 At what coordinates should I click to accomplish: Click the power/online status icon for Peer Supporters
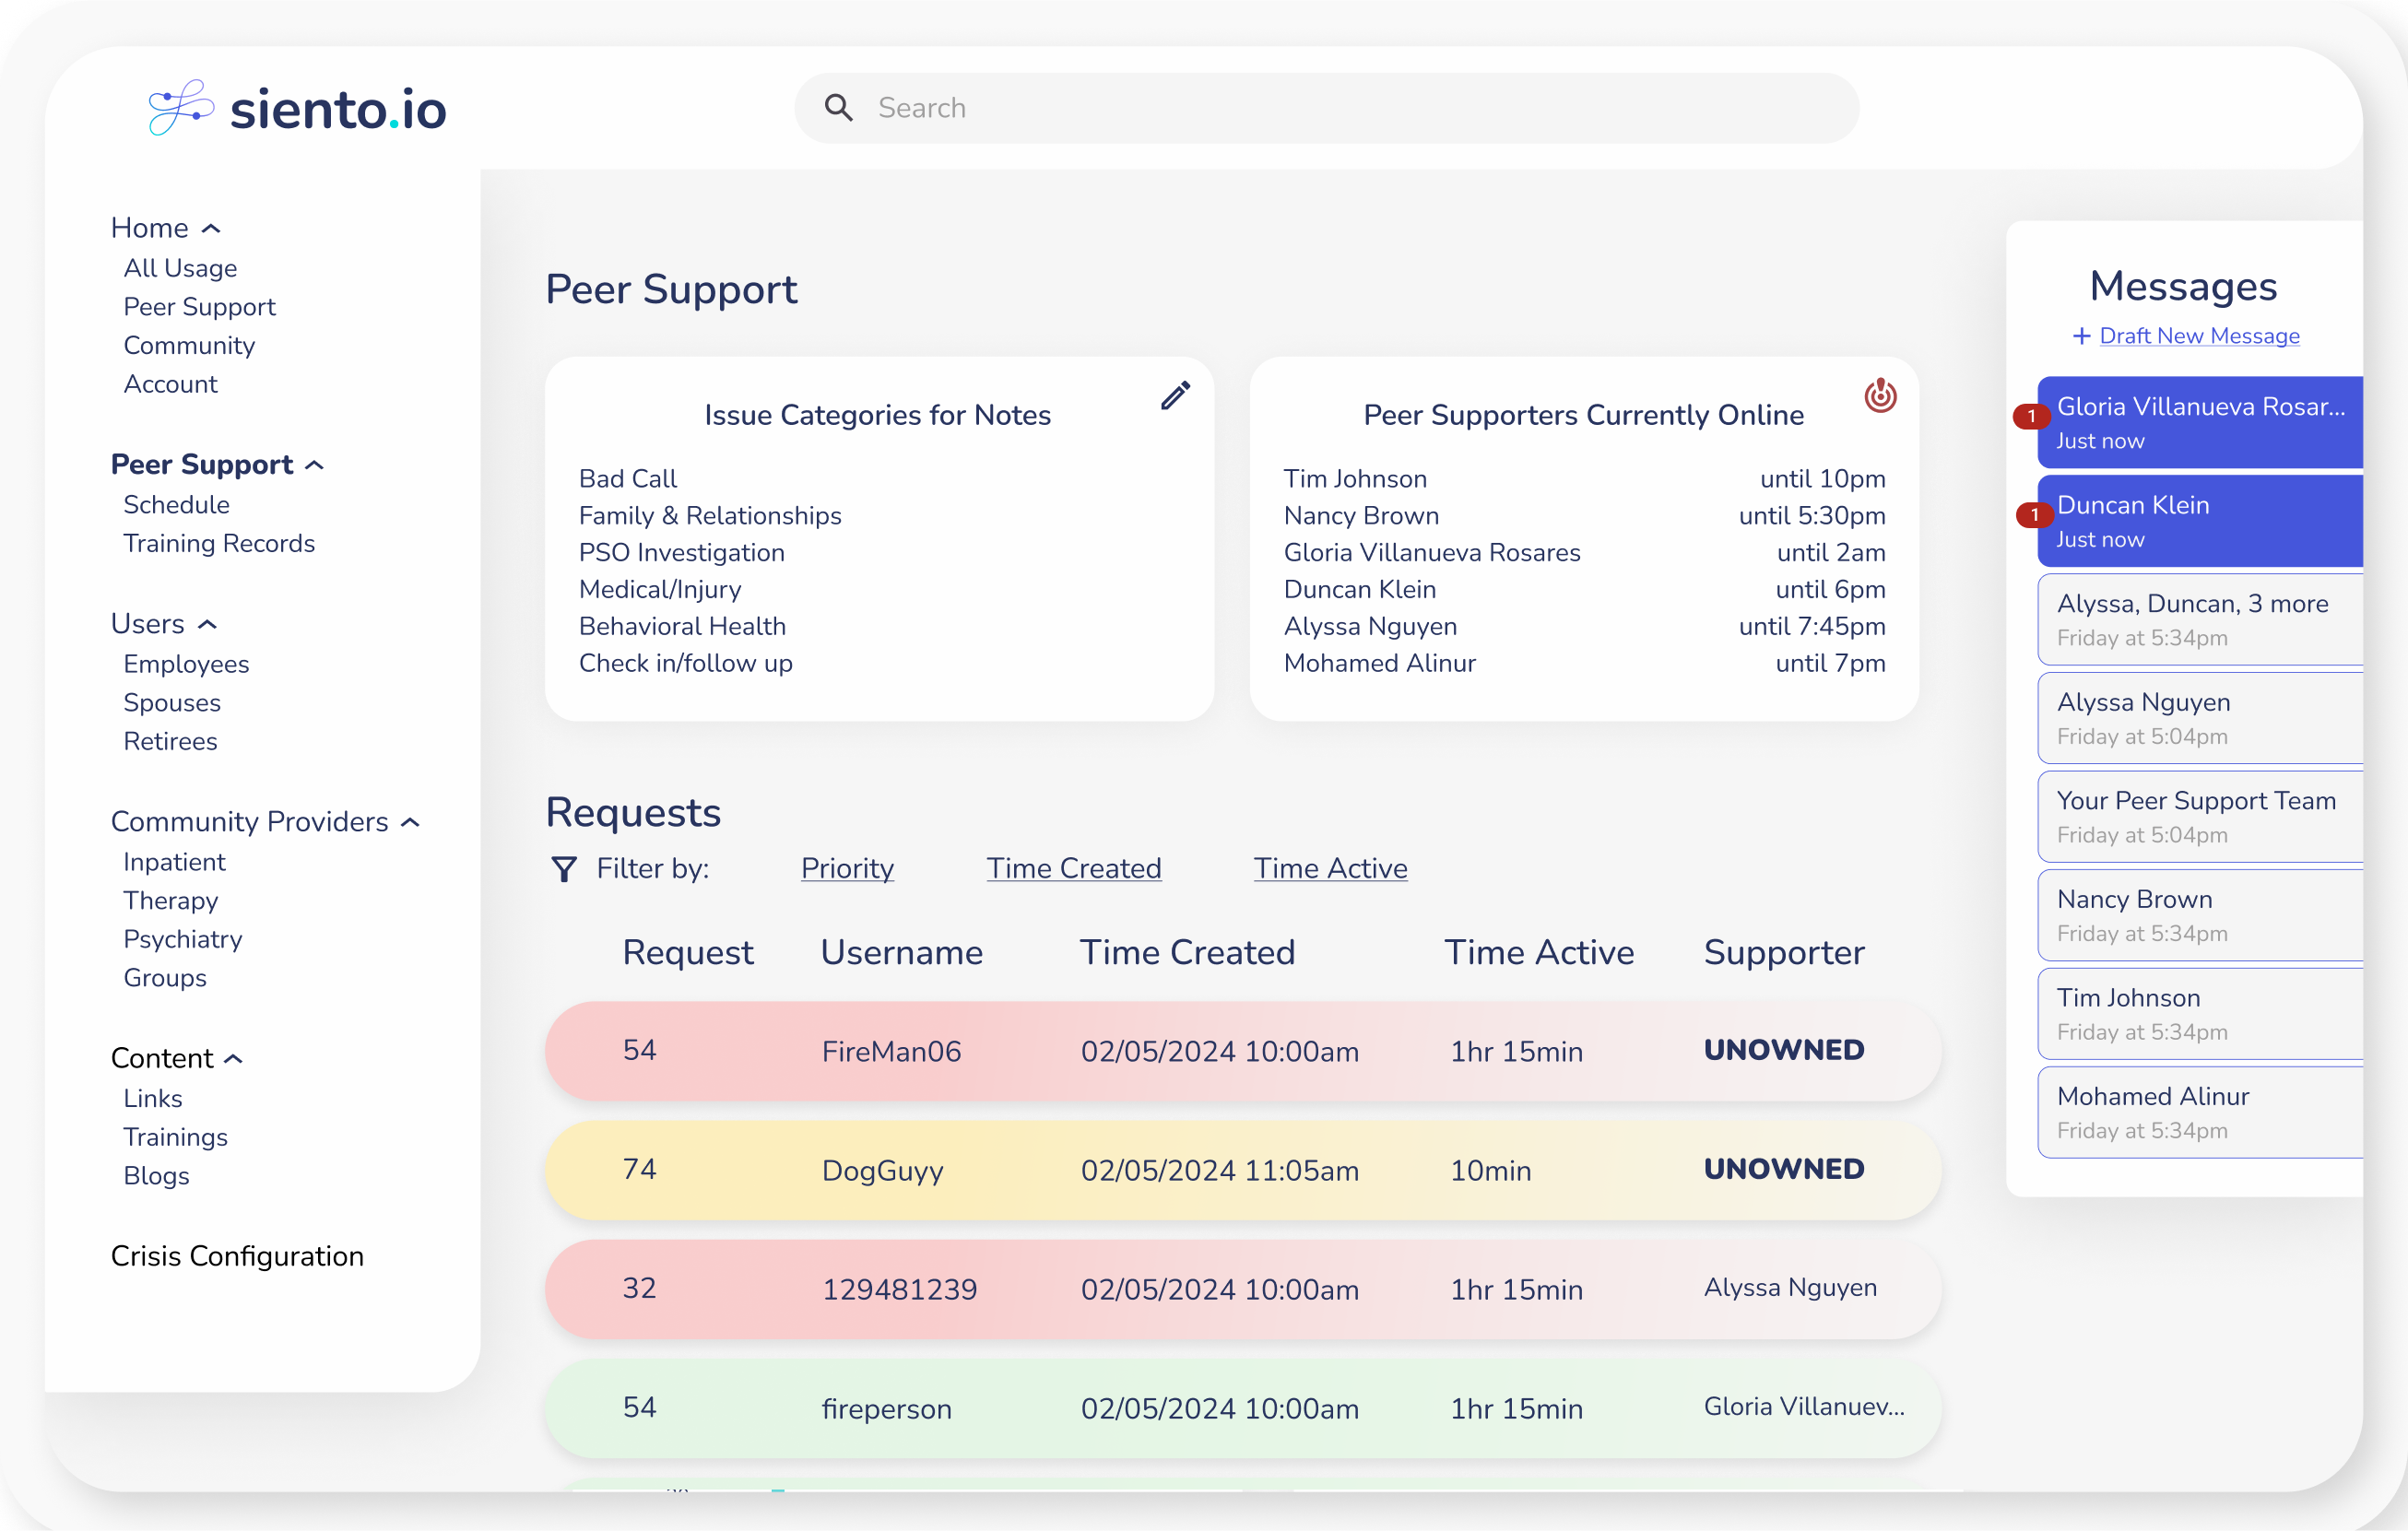tap(1882, 395)
